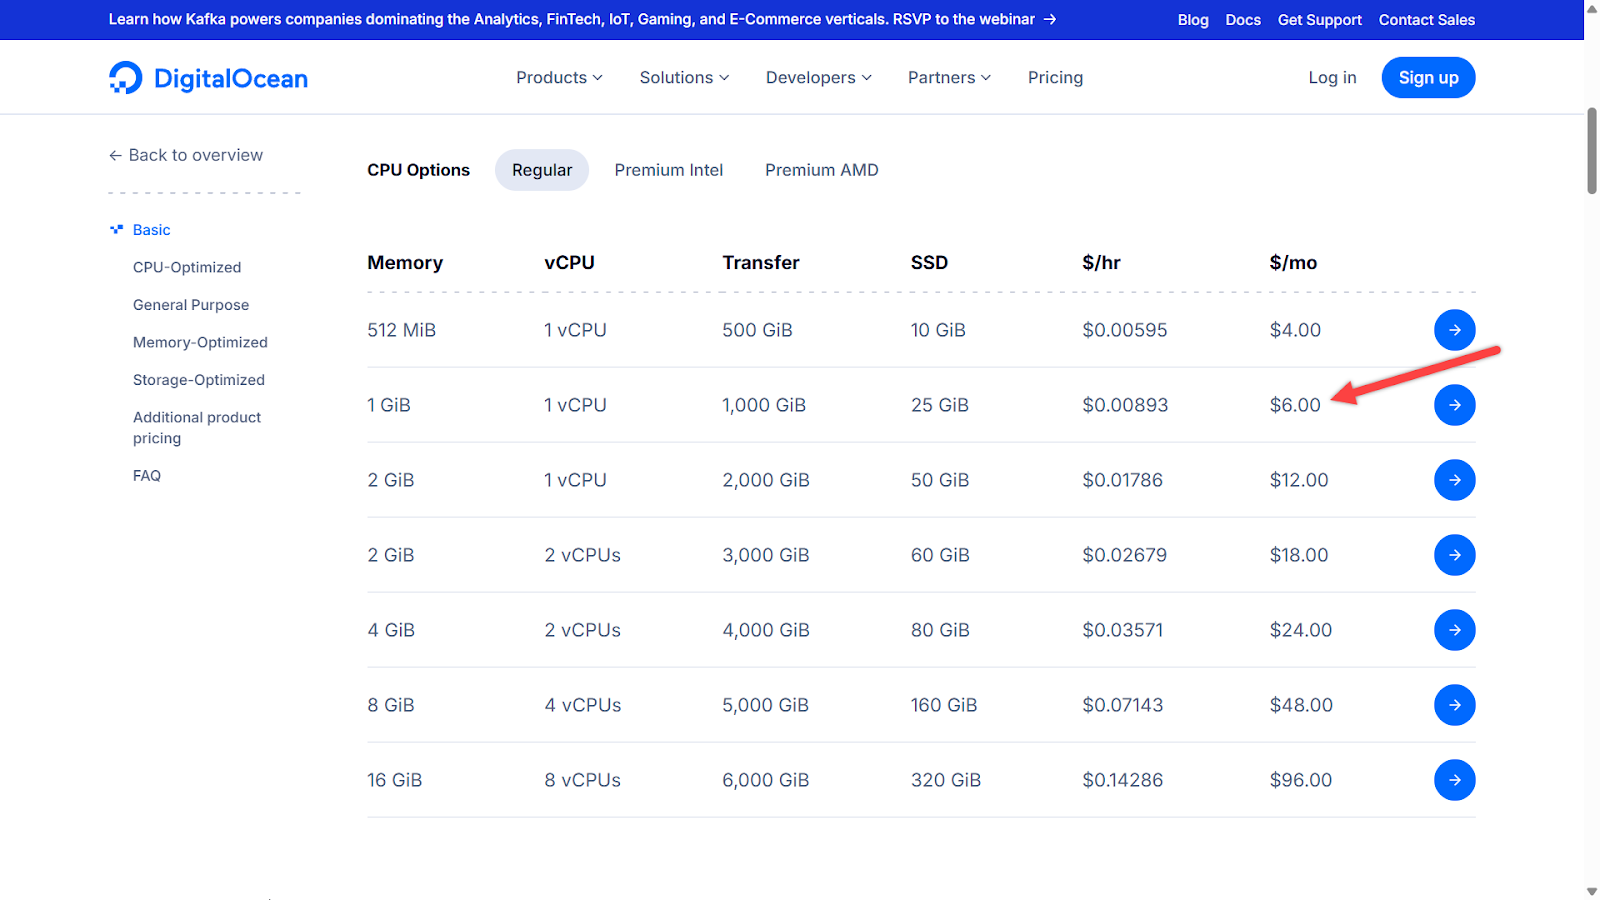Expand the Products dropdown menu

click(559, 78)
